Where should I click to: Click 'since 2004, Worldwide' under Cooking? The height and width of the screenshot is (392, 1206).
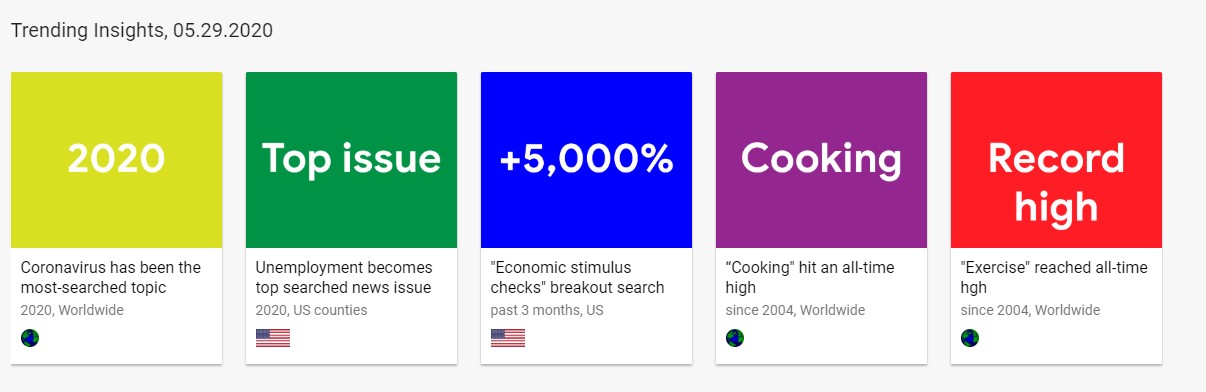pos(797,310)
